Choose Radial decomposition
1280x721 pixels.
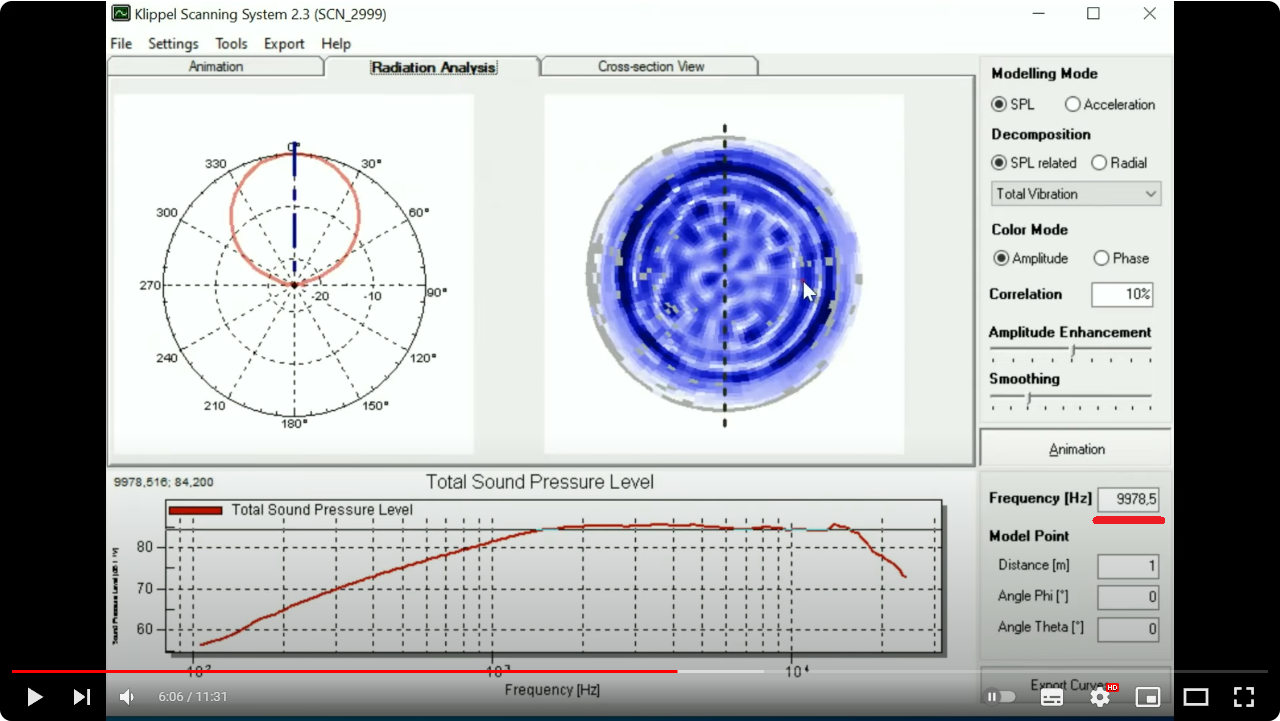[x=1120, y=163]
